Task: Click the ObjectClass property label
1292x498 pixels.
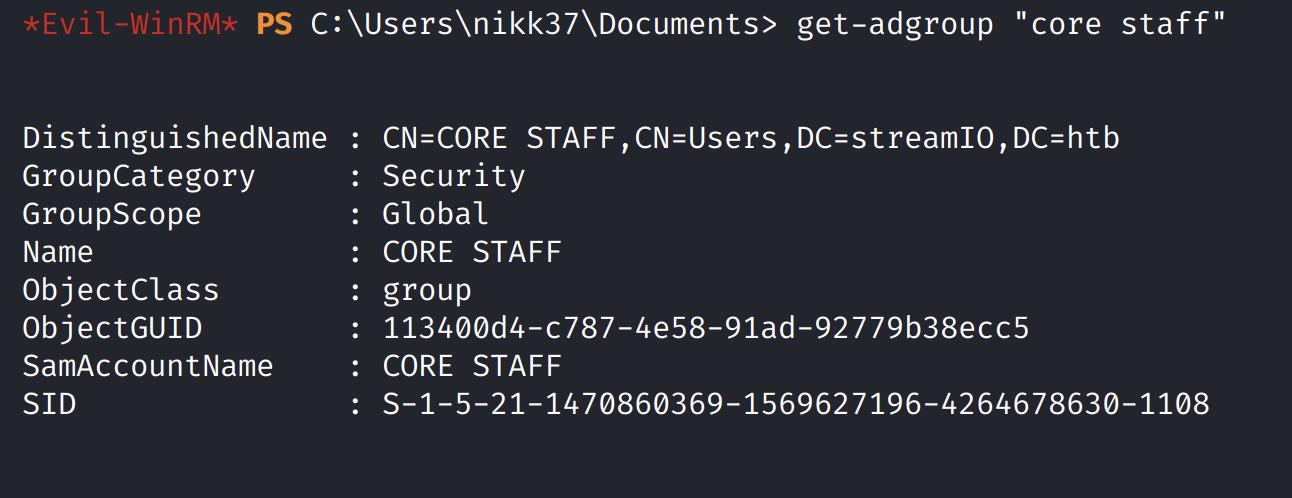Action: pos(121,290)
